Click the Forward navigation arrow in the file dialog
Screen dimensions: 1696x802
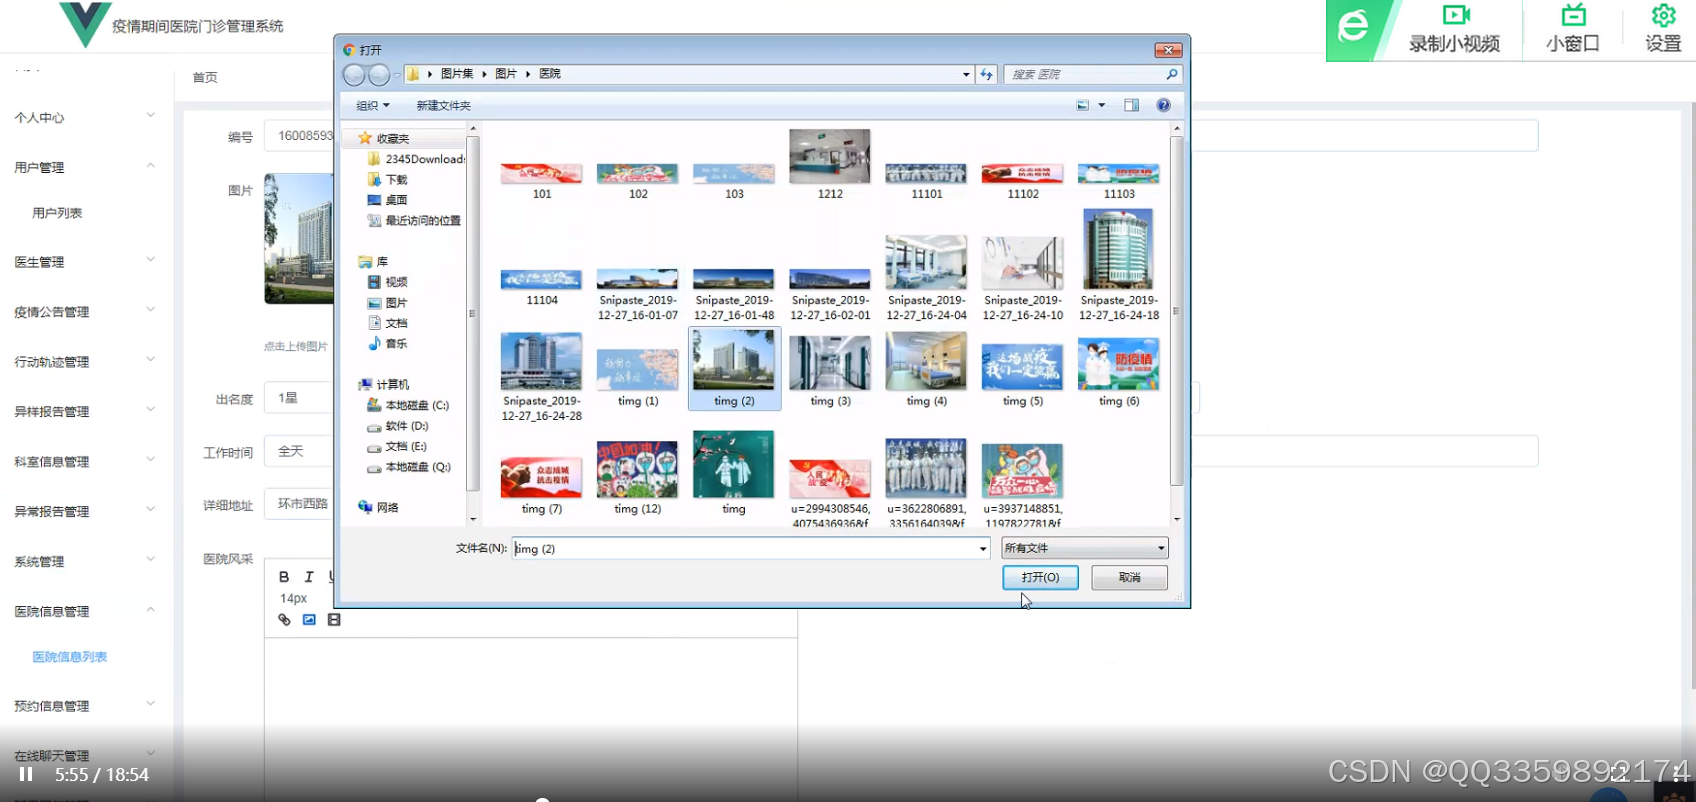(x=379, y=75)
